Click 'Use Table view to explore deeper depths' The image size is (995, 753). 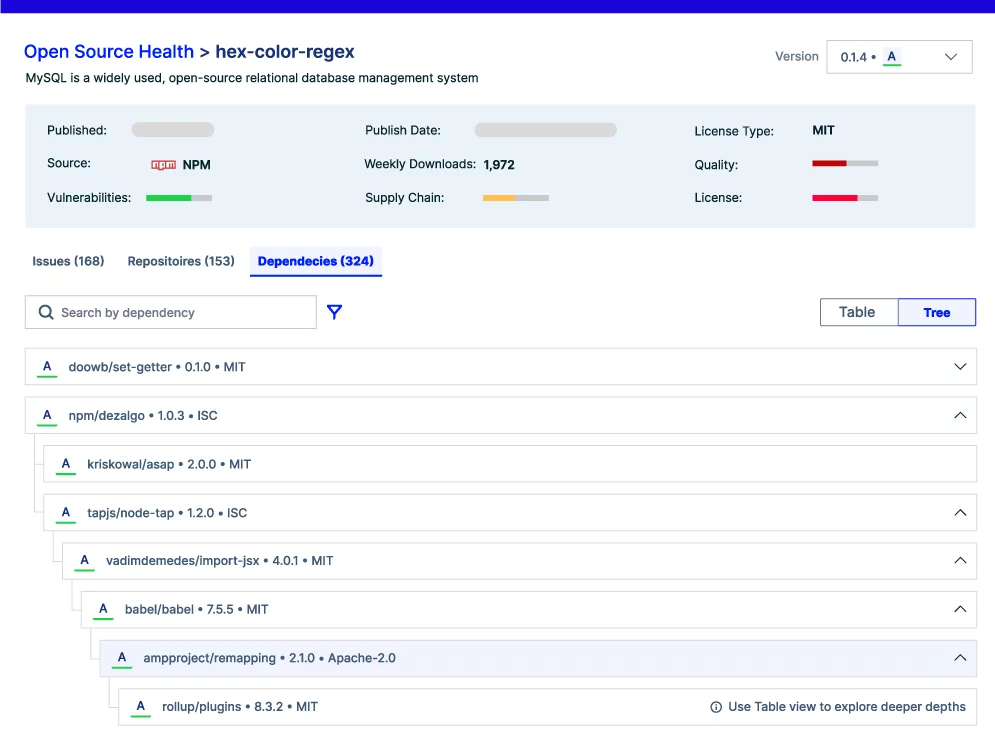coord(847,707)
